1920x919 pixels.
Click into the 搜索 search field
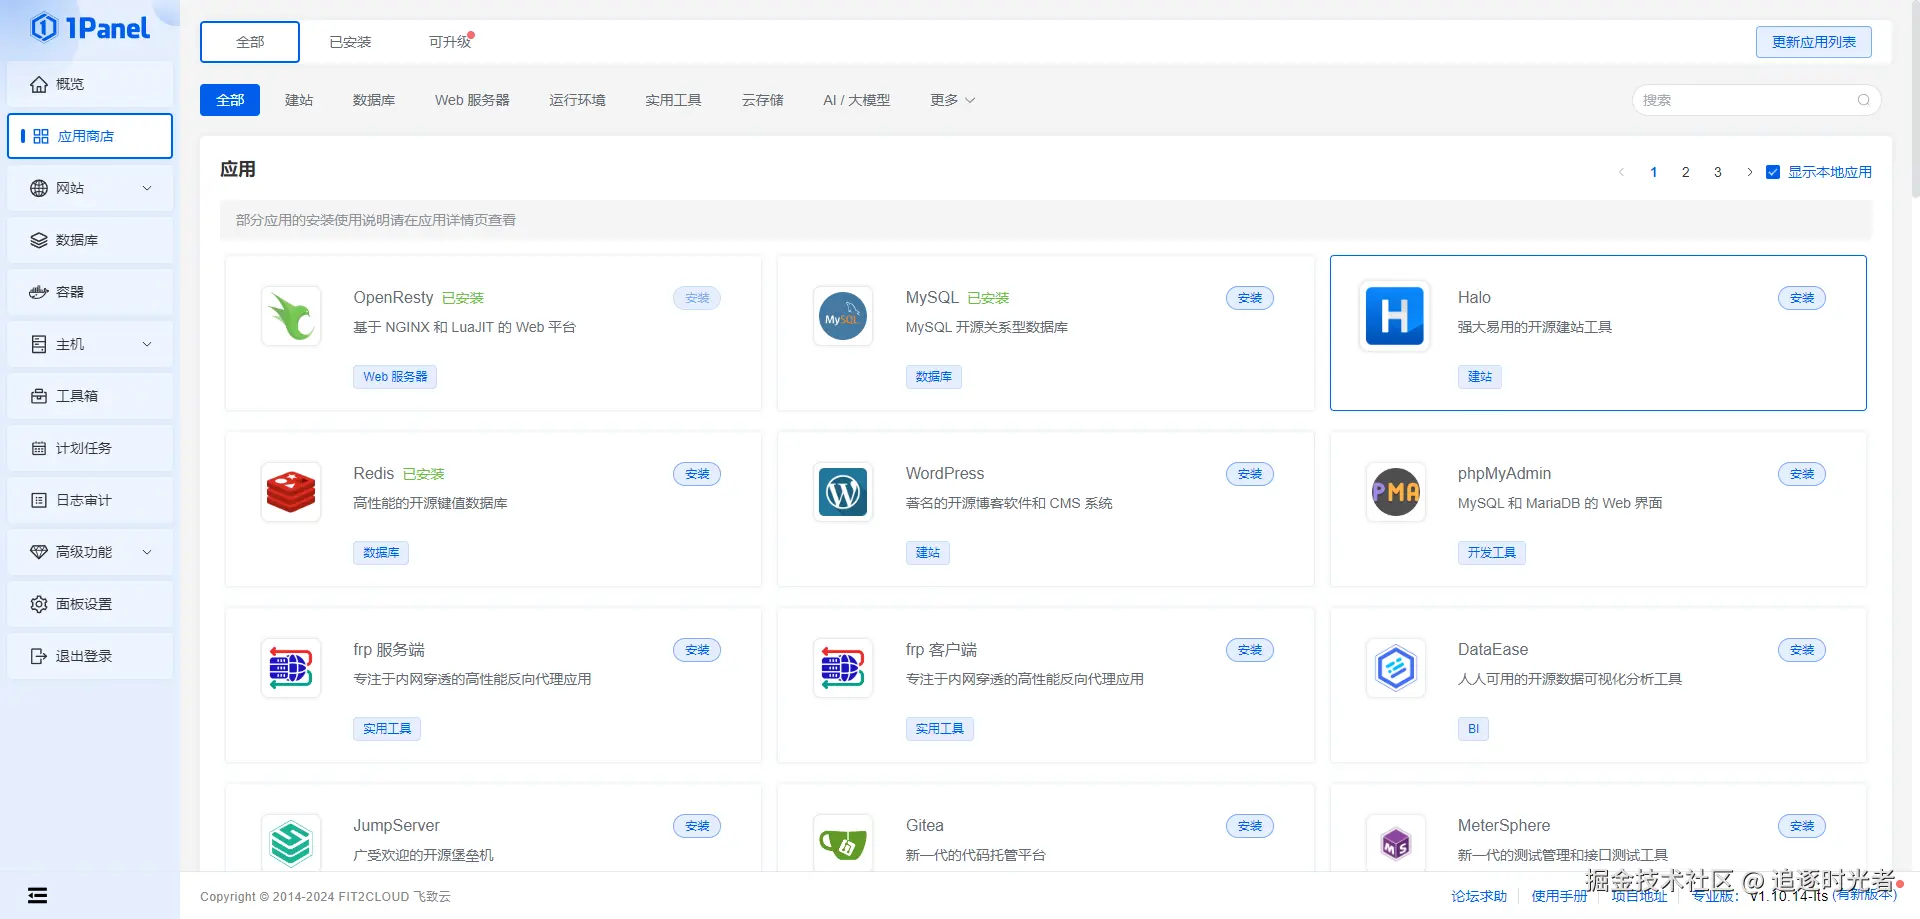pyautogui.click(x=1756, y=100)
